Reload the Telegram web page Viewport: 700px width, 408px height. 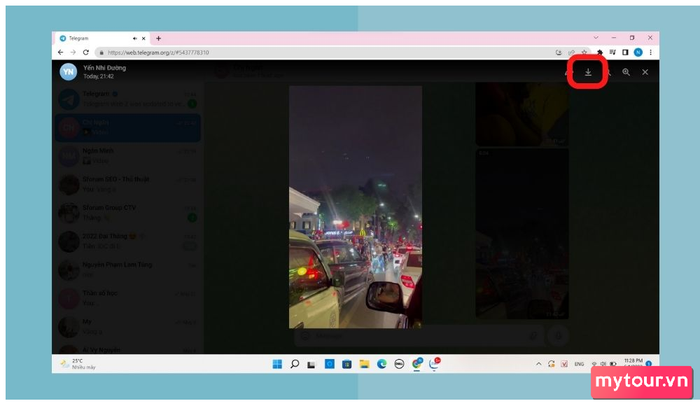86,52
